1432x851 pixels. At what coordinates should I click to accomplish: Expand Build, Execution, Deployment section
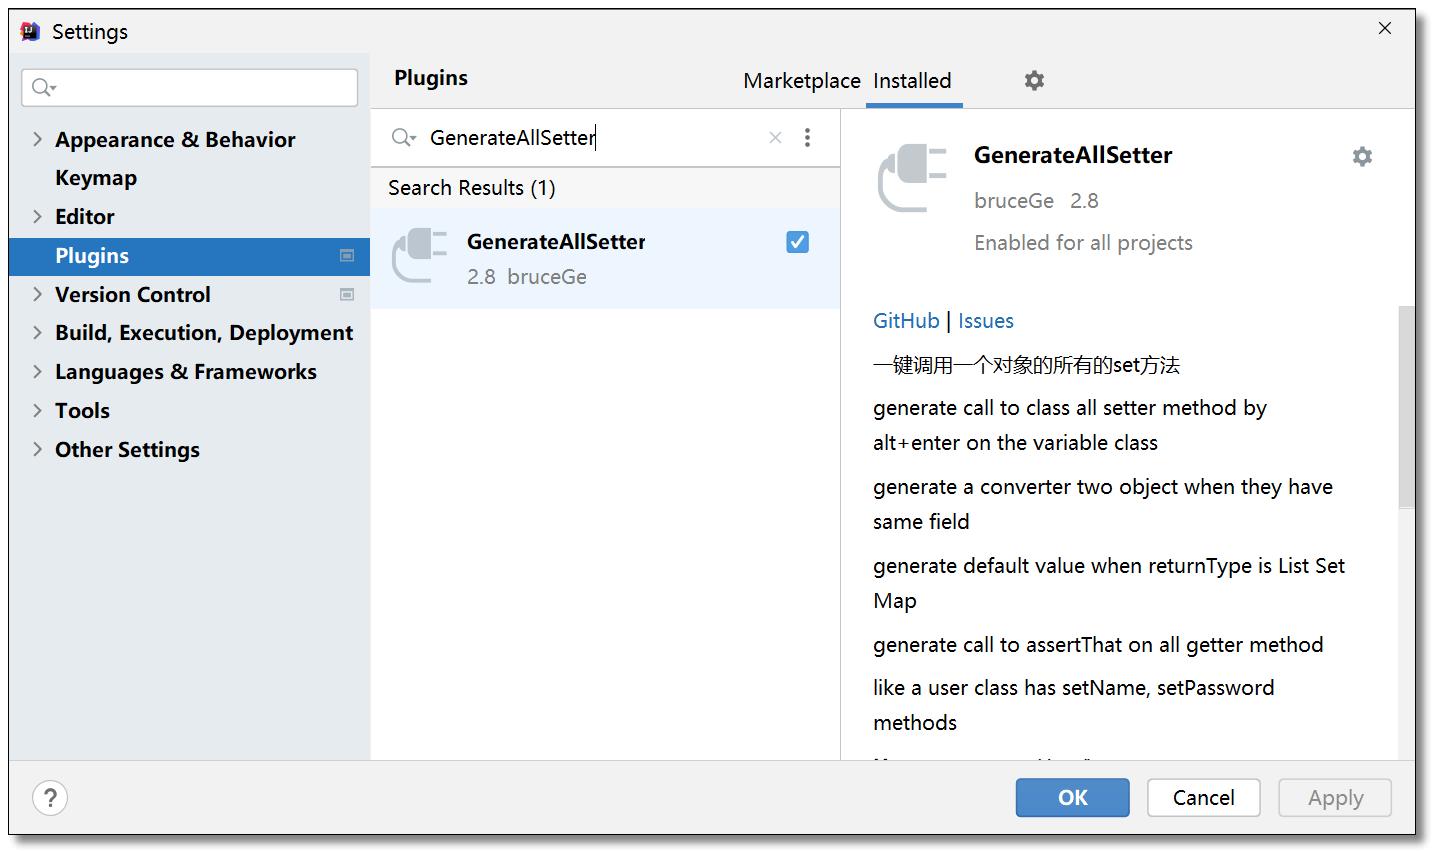tap(37, 332)
